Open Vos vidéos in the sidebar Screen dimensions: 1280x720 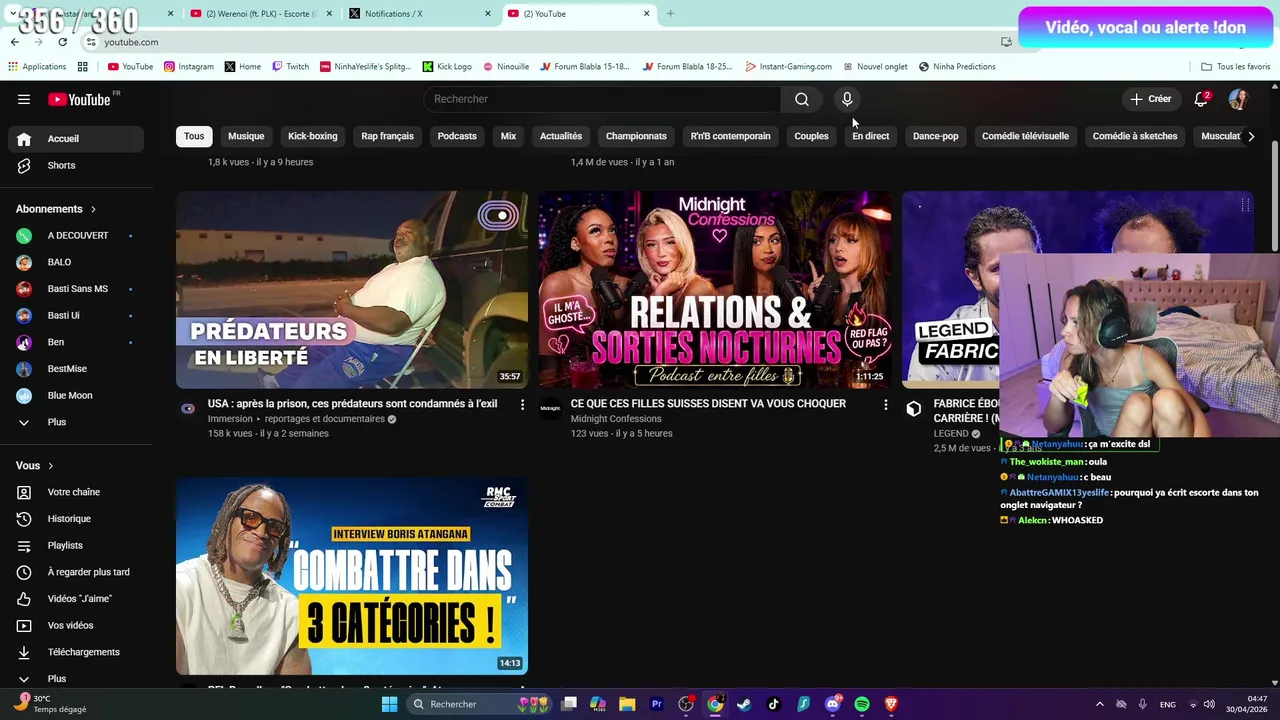76,625
